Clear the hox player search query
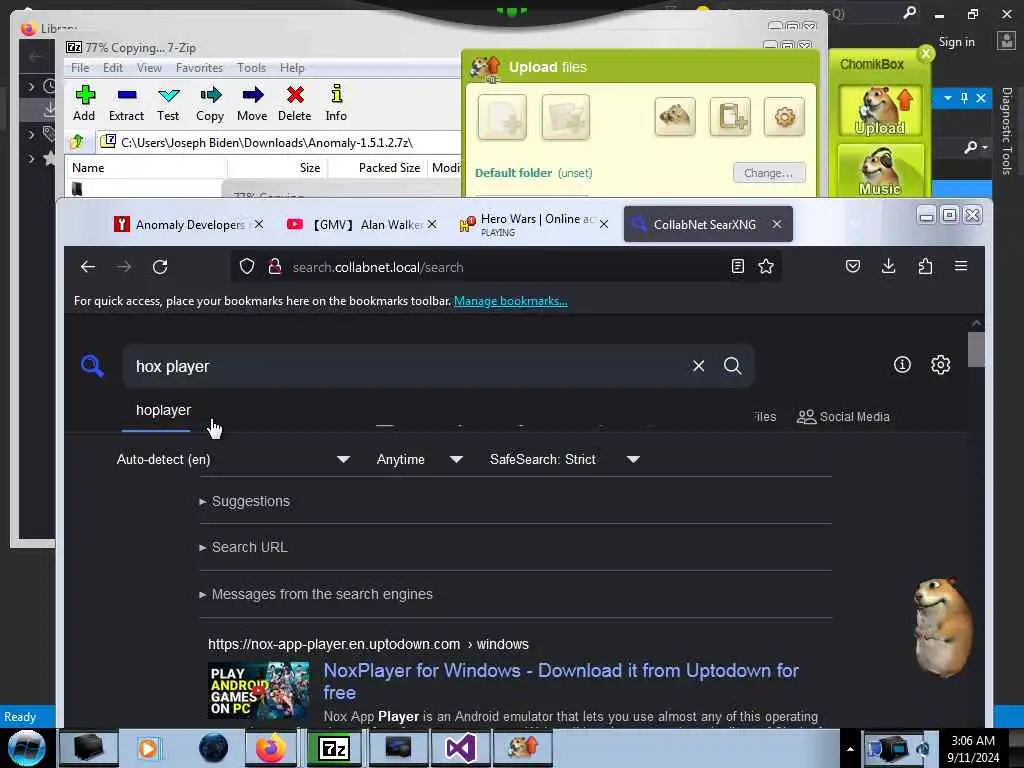 [x=698, y=366]
